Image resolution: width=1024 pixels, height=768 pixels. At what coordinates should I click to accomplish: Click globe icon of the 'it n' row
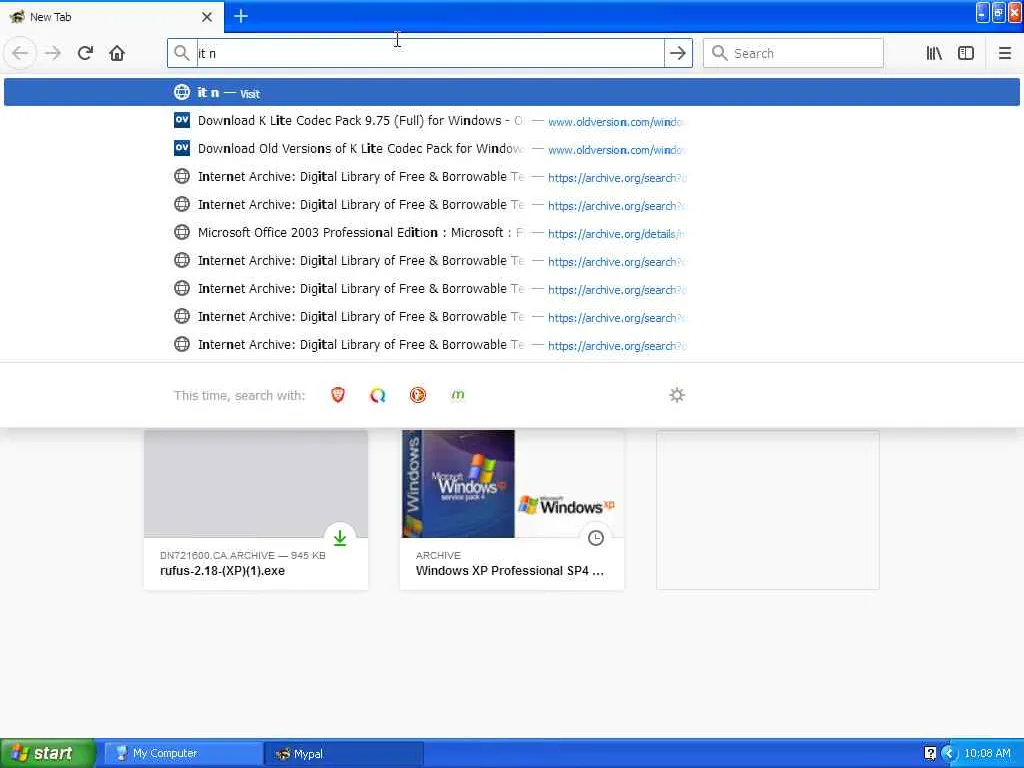[182, 92]
